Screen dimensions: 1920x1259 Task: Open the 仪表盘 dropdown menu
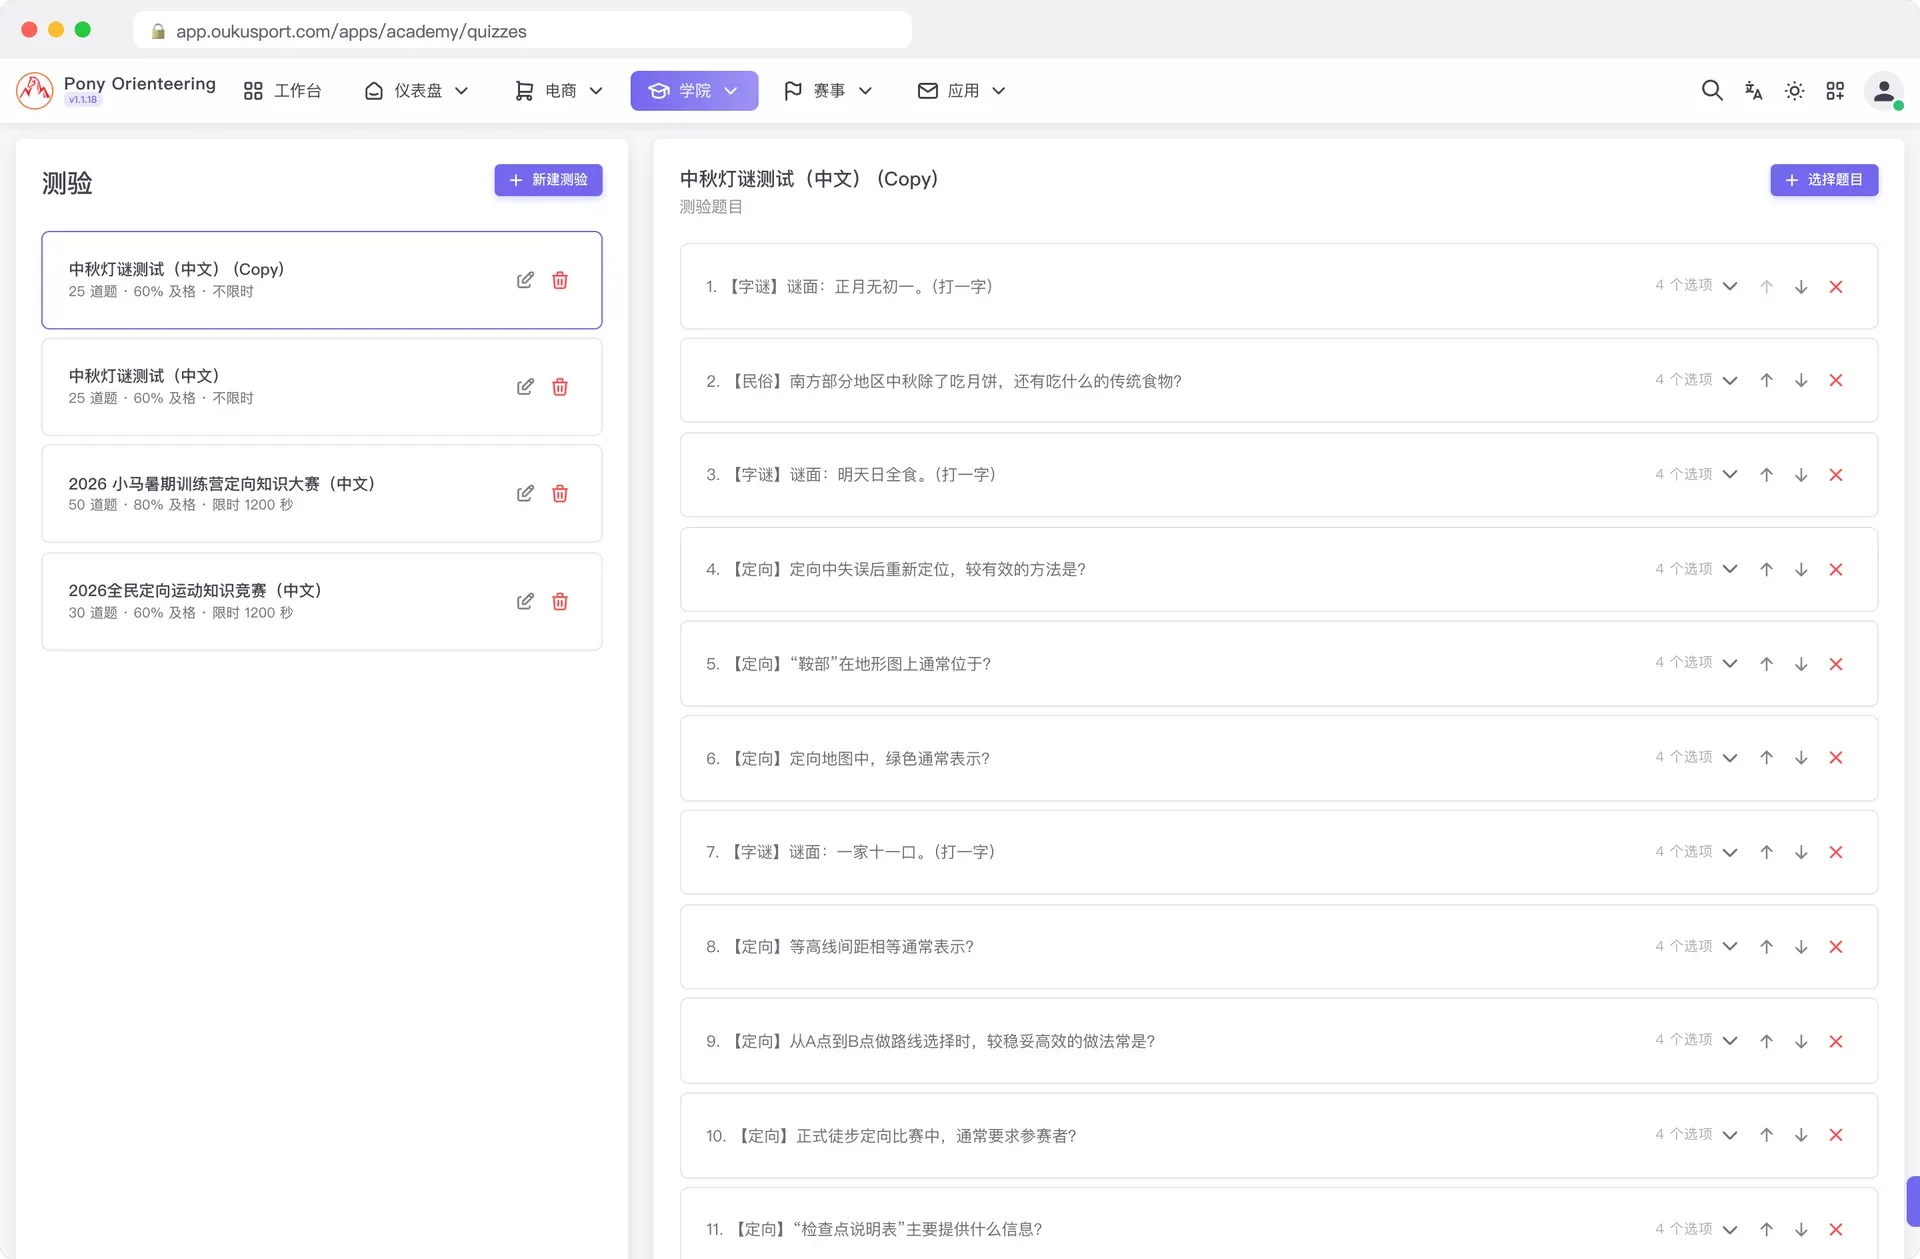pyautogui.click(x=417, y=91)
